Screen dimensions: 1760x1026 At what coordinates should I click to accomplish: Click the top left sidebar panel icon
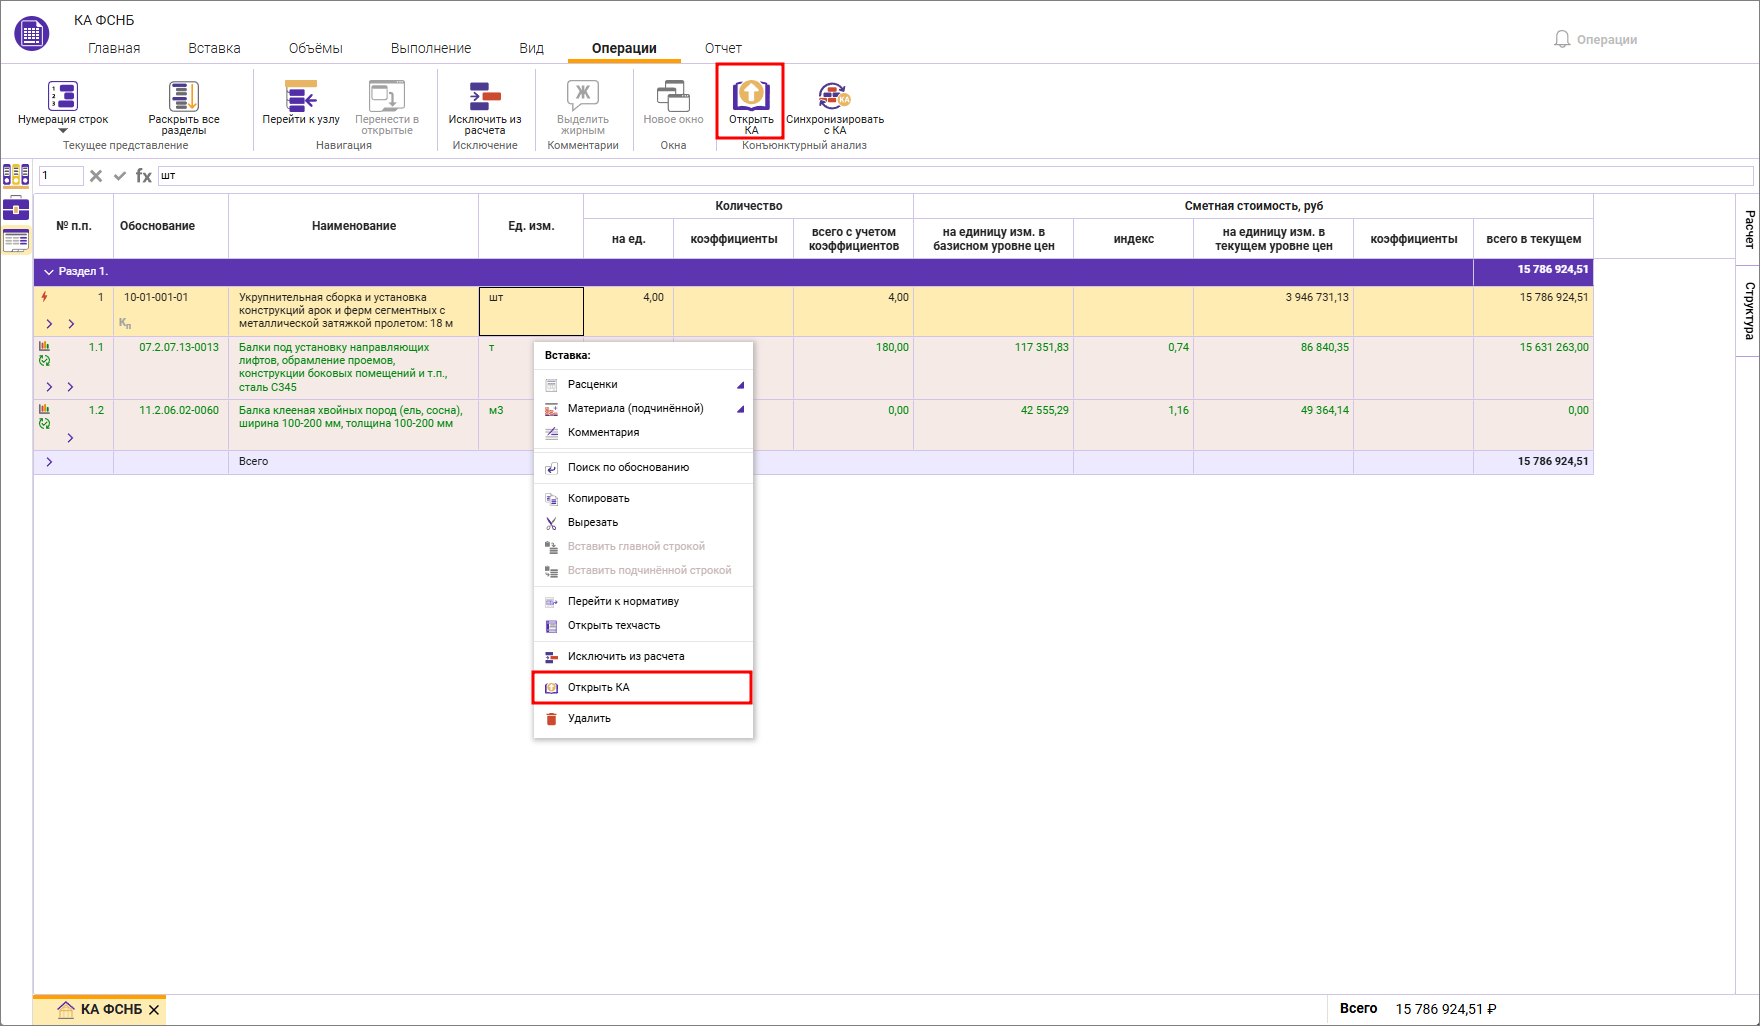[16, 176]
